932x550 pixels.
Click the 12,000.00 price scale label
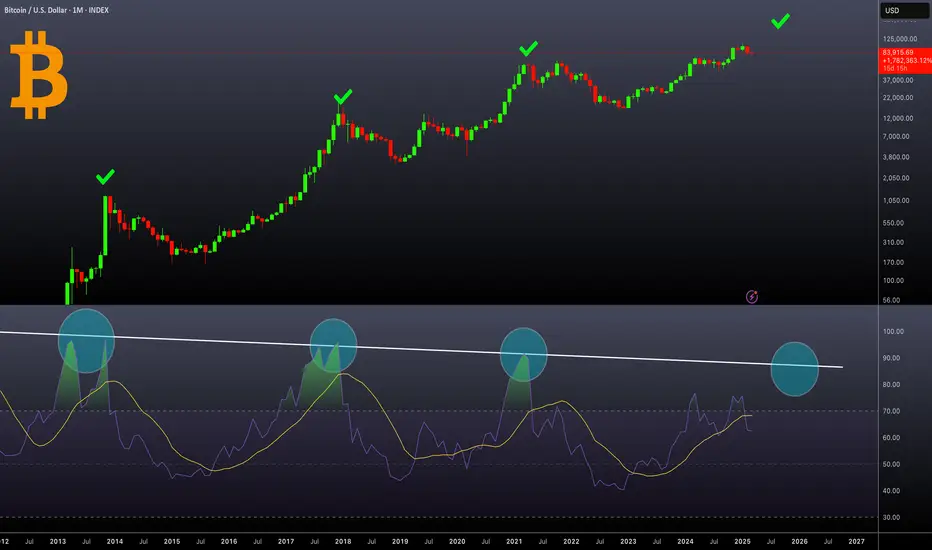point(898,118)
